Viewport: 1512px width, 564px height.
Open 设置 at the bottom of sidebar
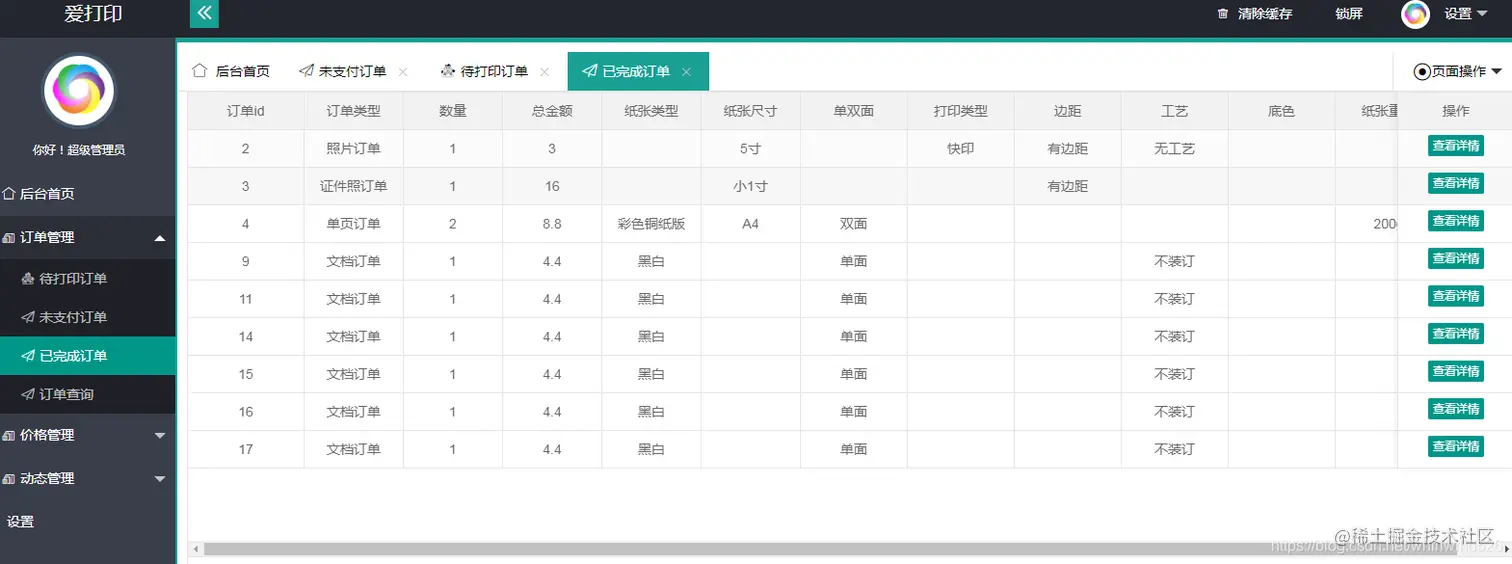[20, 522]
